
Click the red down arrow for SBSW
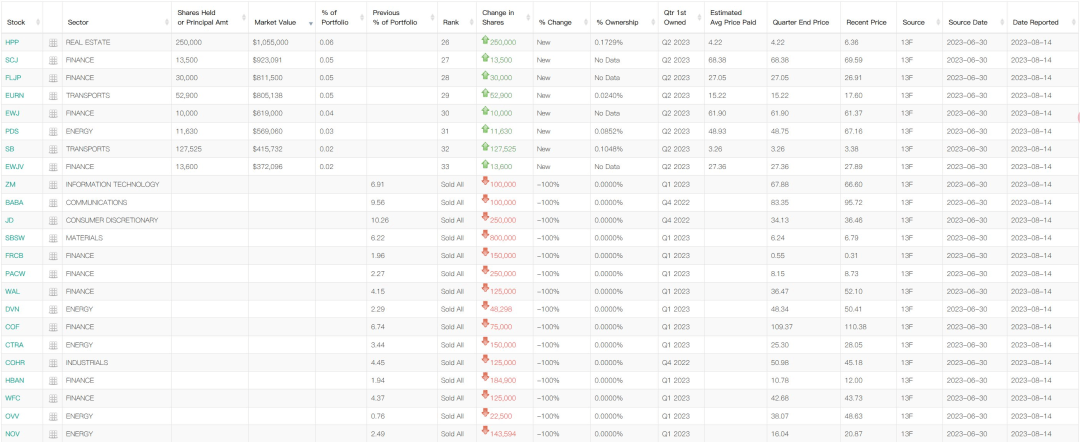click(485, 237)
